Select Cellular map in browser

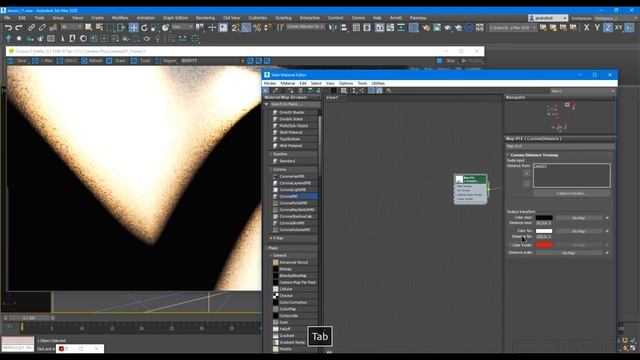click(x=295, y=289)
